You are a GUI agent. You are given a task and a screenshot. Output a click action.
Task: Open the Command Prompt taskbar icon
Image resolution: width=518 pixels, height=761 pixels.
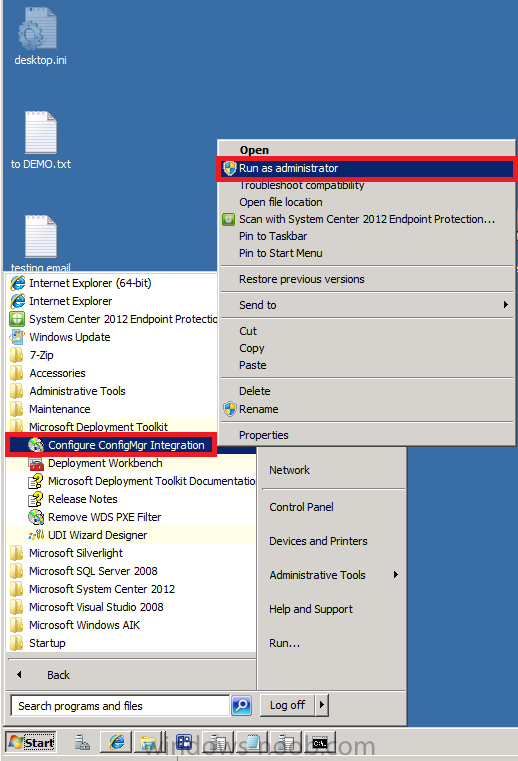319,743
